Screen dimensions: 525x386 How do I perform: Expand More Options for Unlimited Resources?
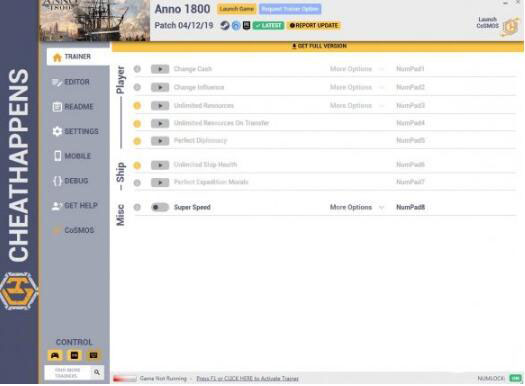tap(357, 106)
